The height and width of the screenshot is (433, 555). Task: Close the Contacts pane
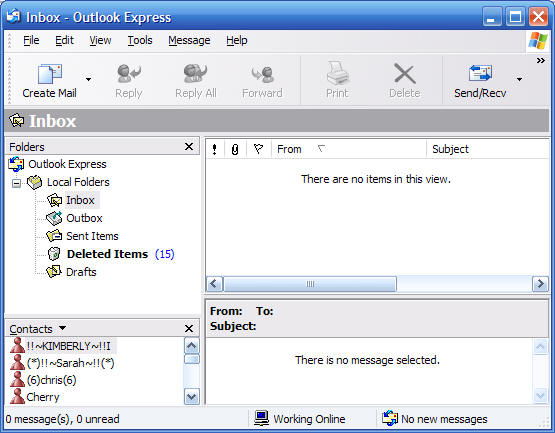pyautogui.click(x=189, y=329)
